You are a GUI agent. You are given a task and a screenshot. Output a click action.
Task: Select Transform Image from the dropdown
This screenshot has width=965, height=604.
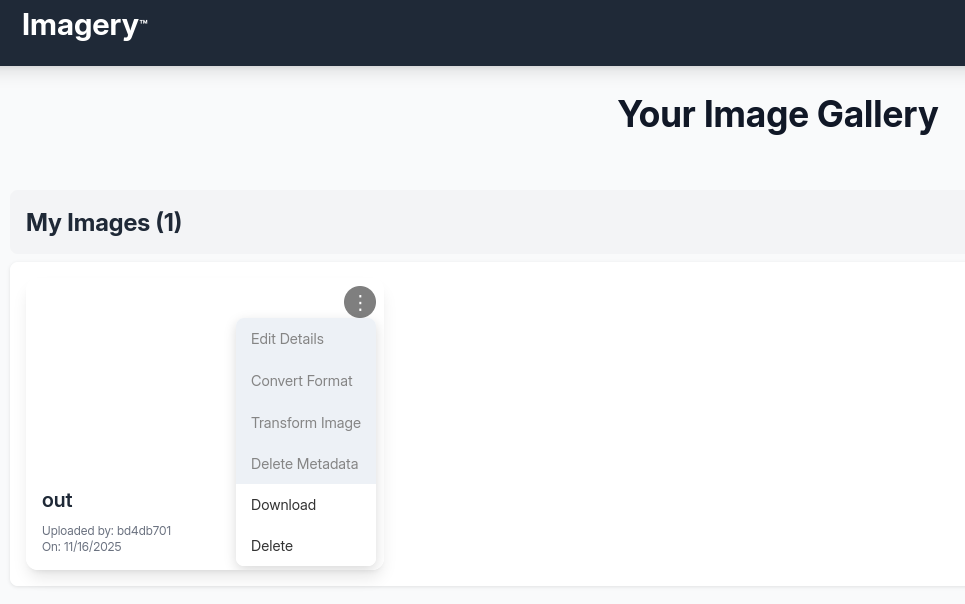point(306,422)
